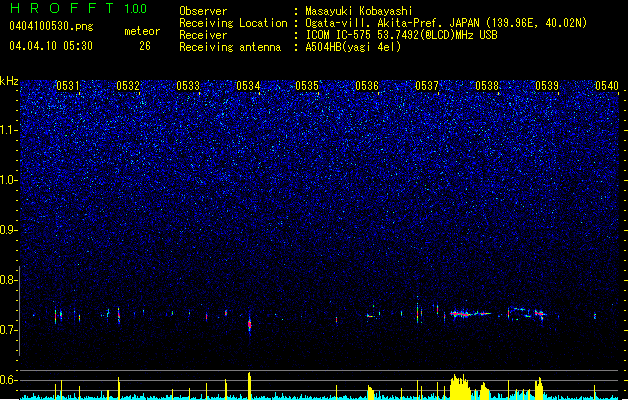Viewport: 629px width, 400px height.
Task: Click the Receiving Location value line
Action: click(446, 23)
